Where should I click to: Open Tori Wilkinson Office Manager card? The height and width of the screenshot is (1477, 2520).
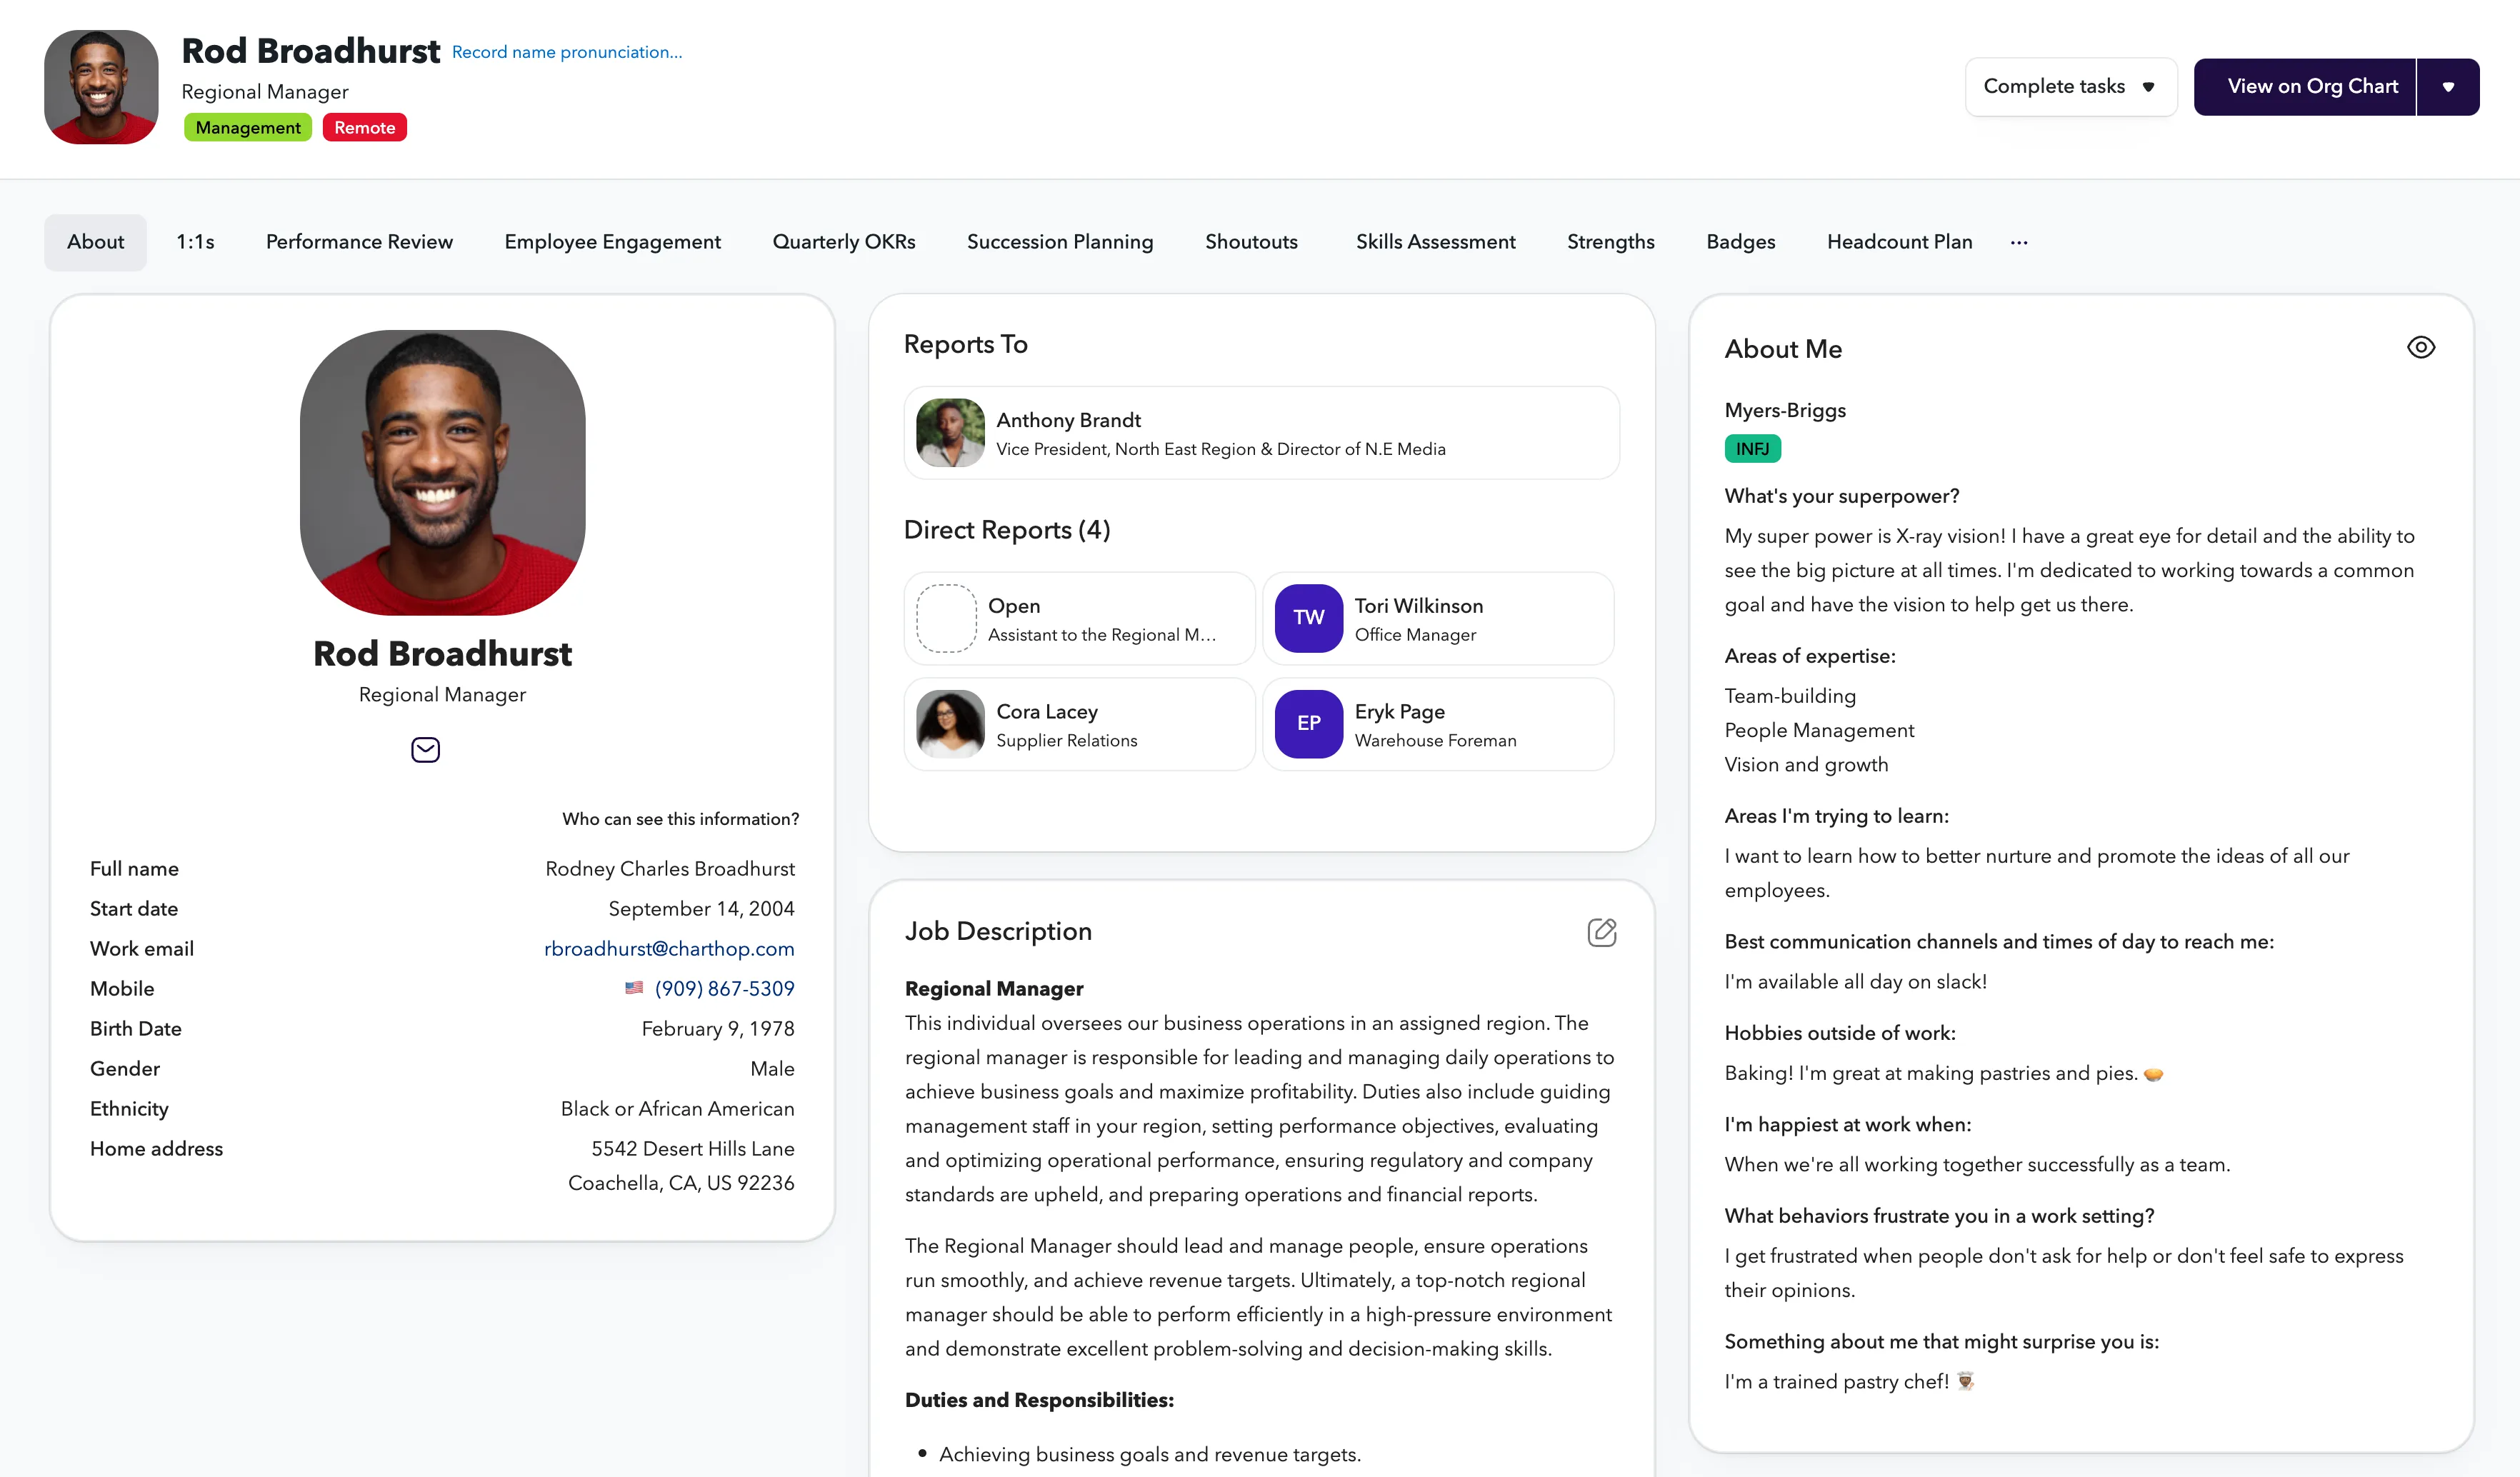tap(1438, 618)
